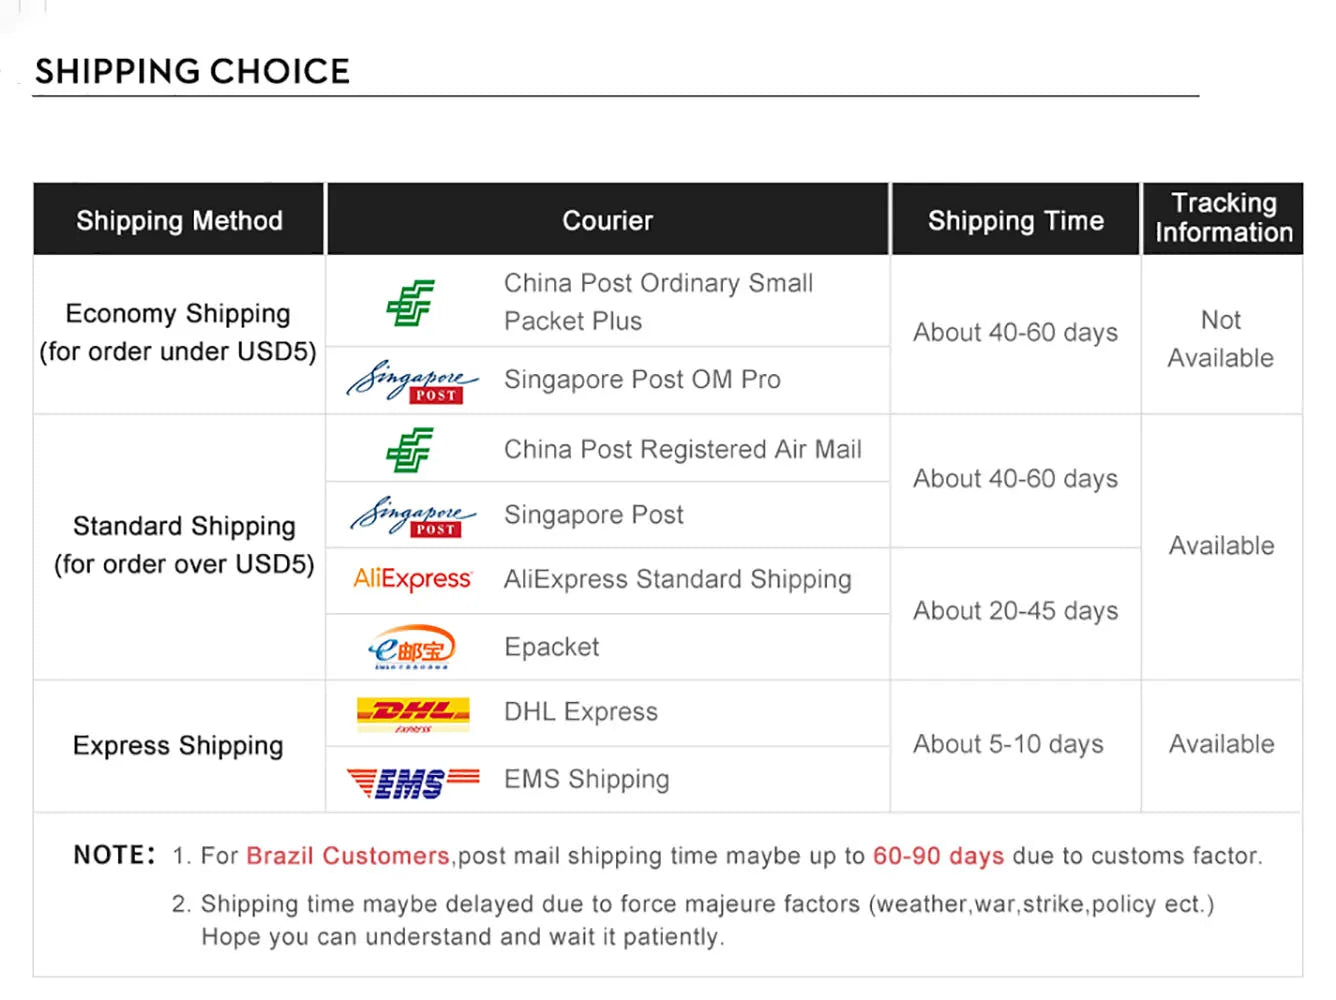
Task: Click the red 60-90 days text
Action: (x=938, y=856)
